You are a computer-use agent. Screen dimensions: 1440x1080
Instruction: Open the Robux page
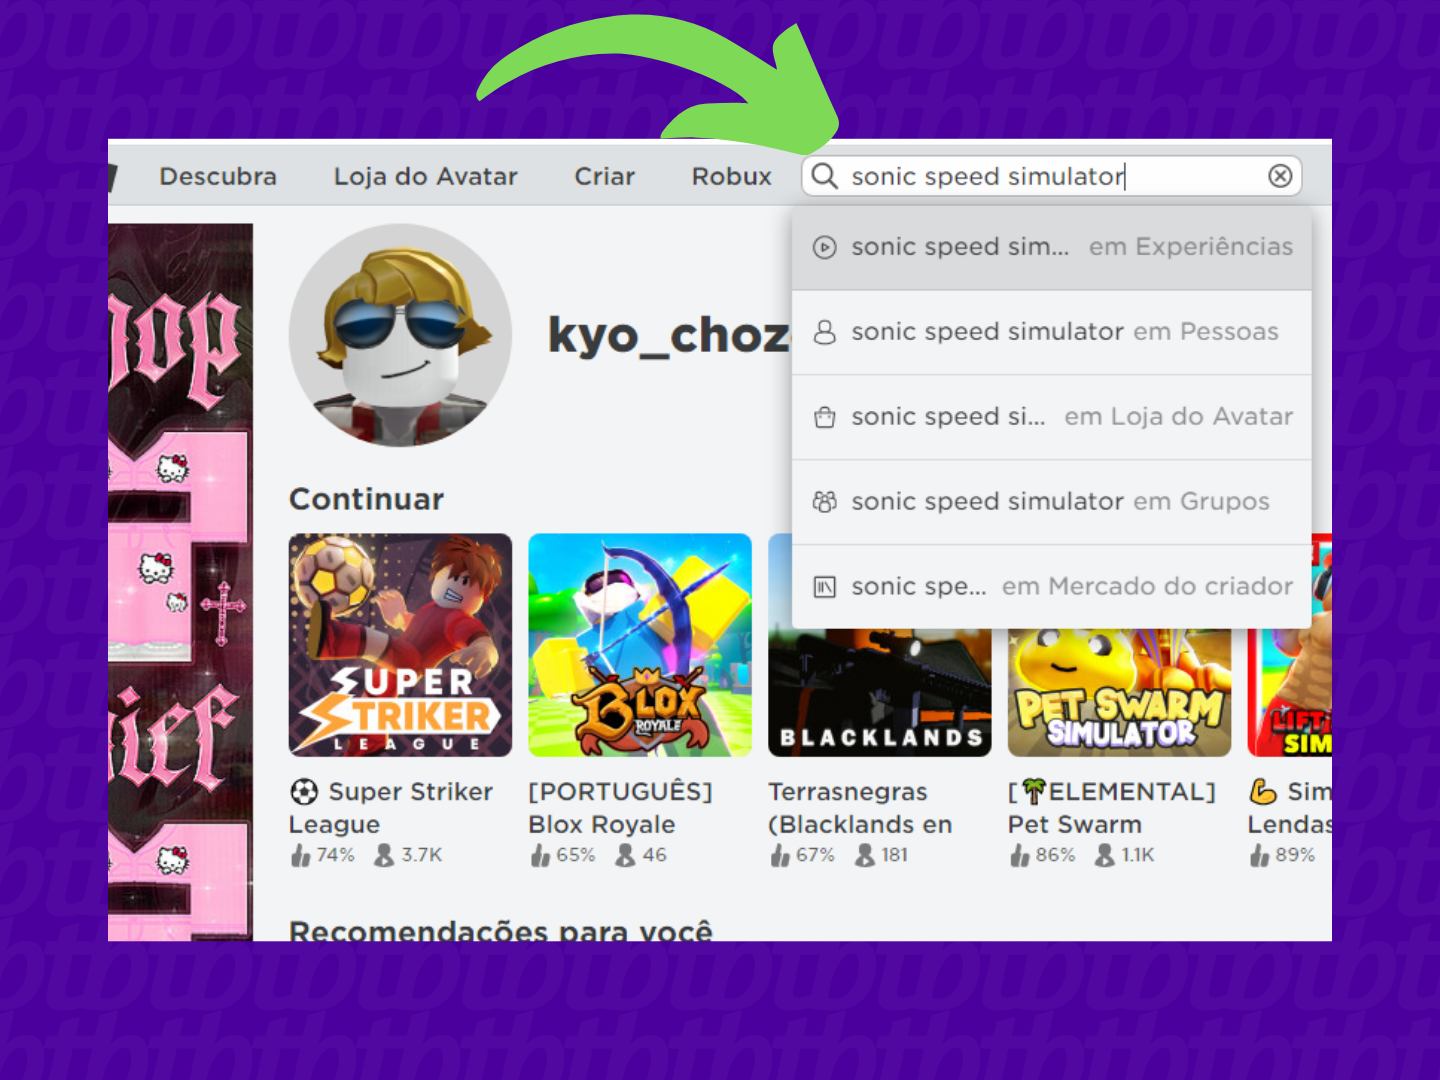coord(731,176)
